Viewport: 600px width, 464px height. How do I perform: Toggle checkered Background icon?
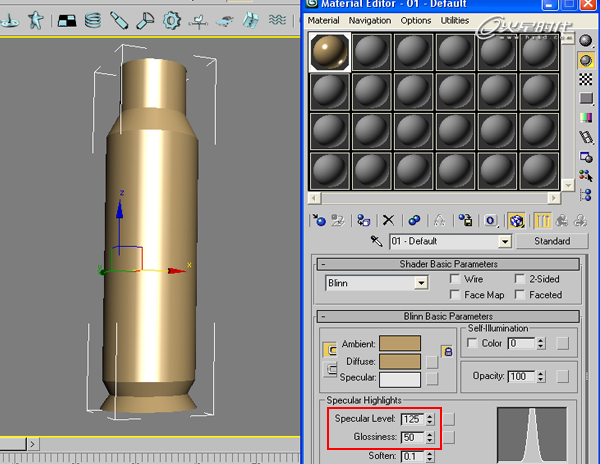click(585, 80)
